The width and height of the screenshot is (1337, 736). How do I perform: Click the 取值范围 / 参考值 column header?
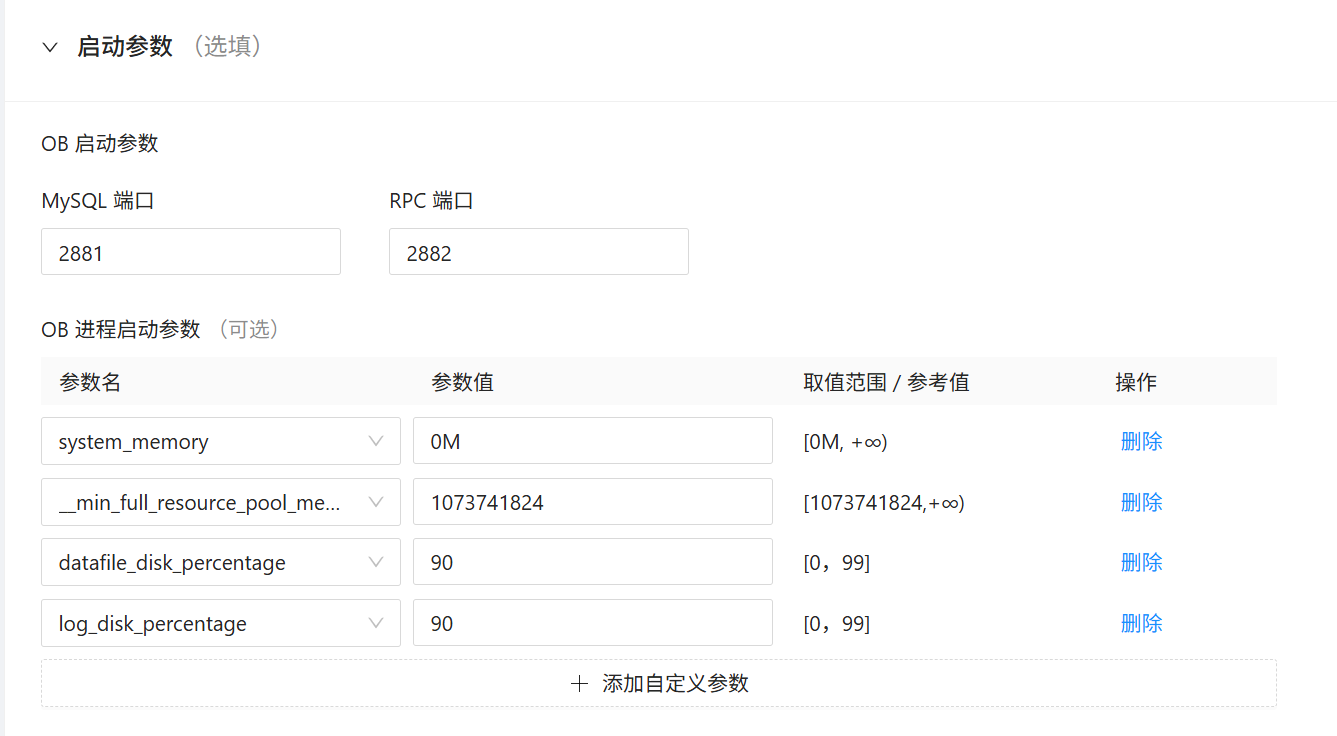886,382
